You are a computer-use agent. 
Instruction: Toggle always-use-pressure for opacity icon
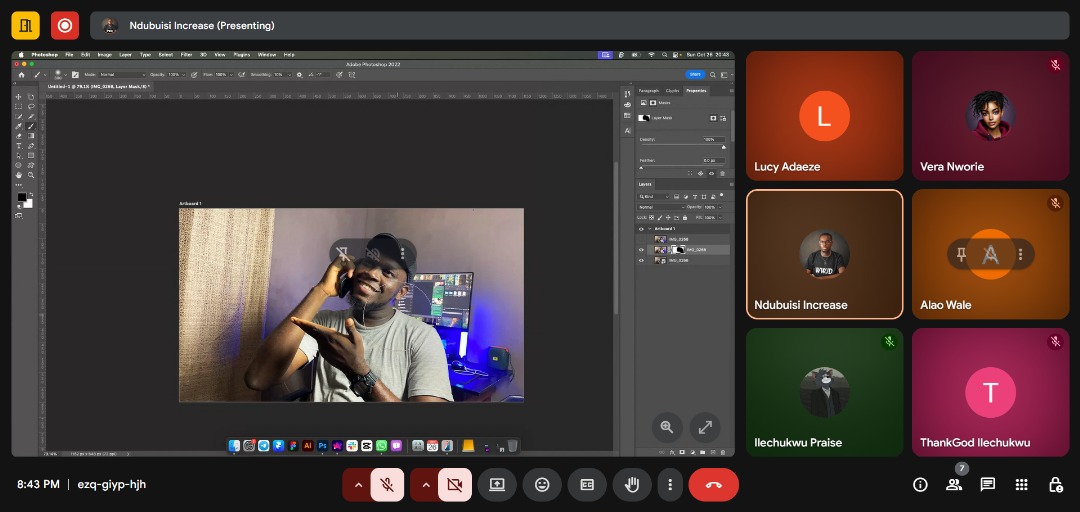(194, 74)
